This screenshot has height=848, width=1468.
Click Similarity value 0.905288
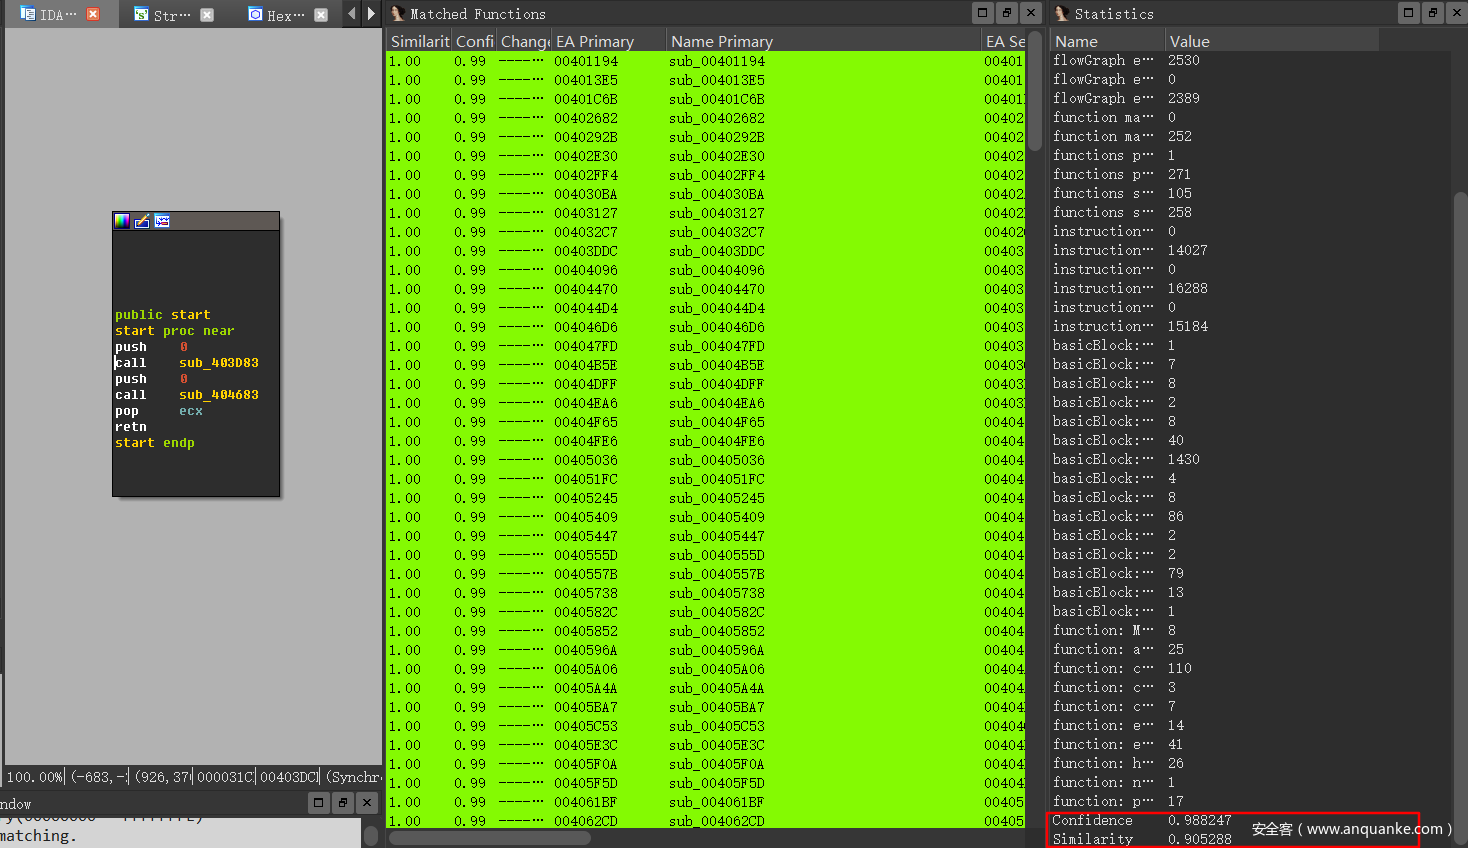coord(1200,839)
